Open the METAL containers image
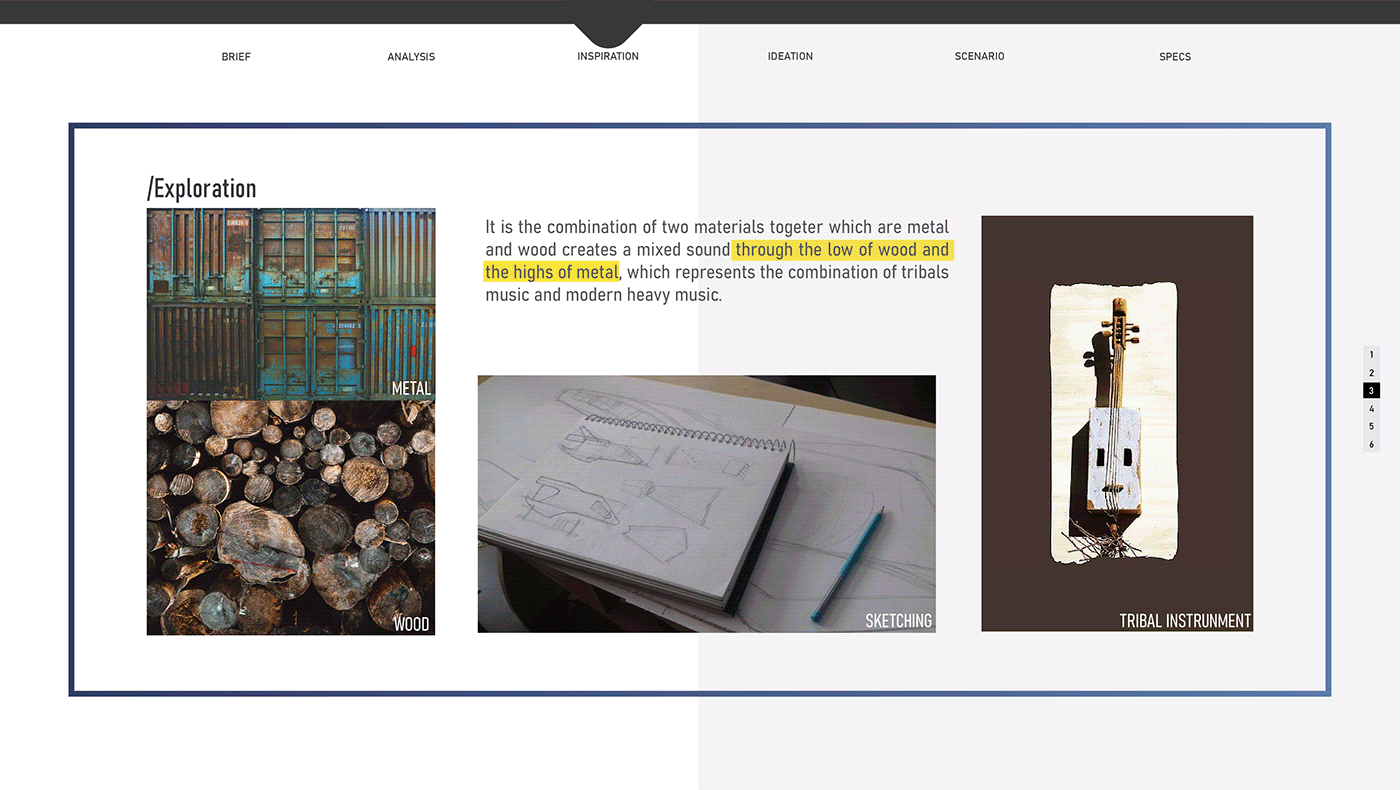The width and height of the screenshot is (1400, 790). coord(291,304)
